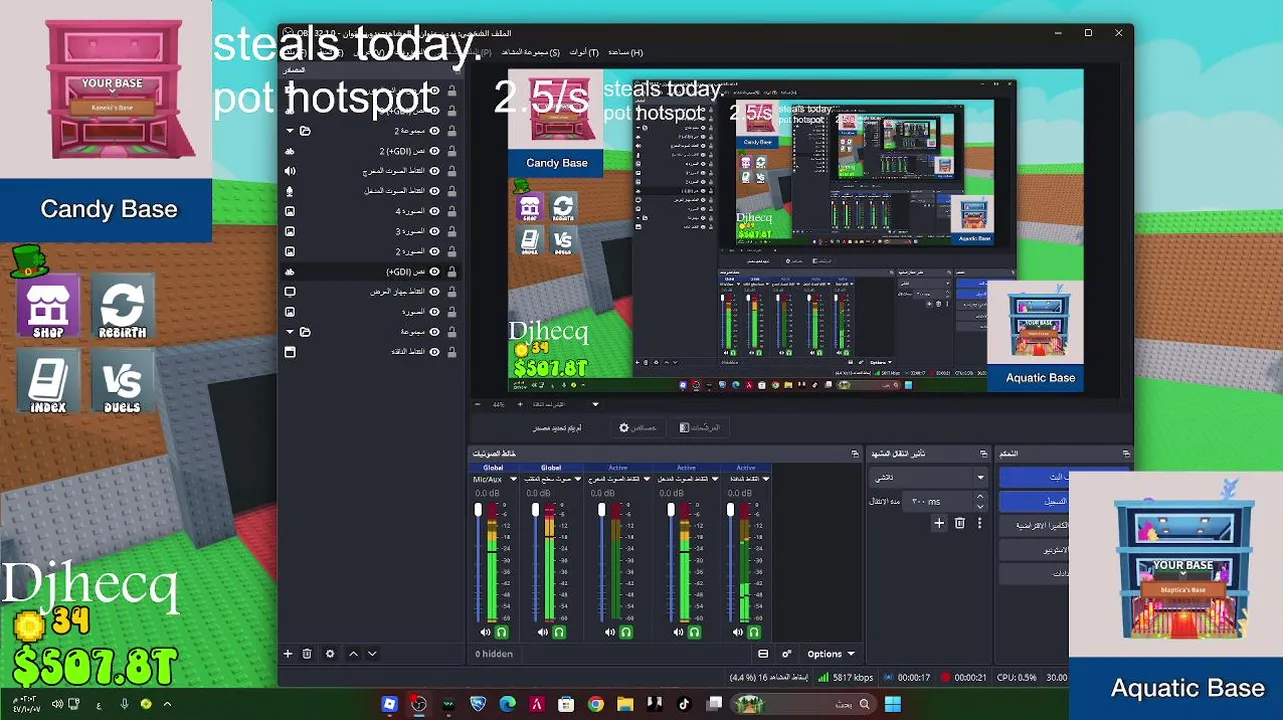The height and width of the screenshot is (720, 1283).
Task: Click the 300 ms duration field
Action: (x=935, y=501)
